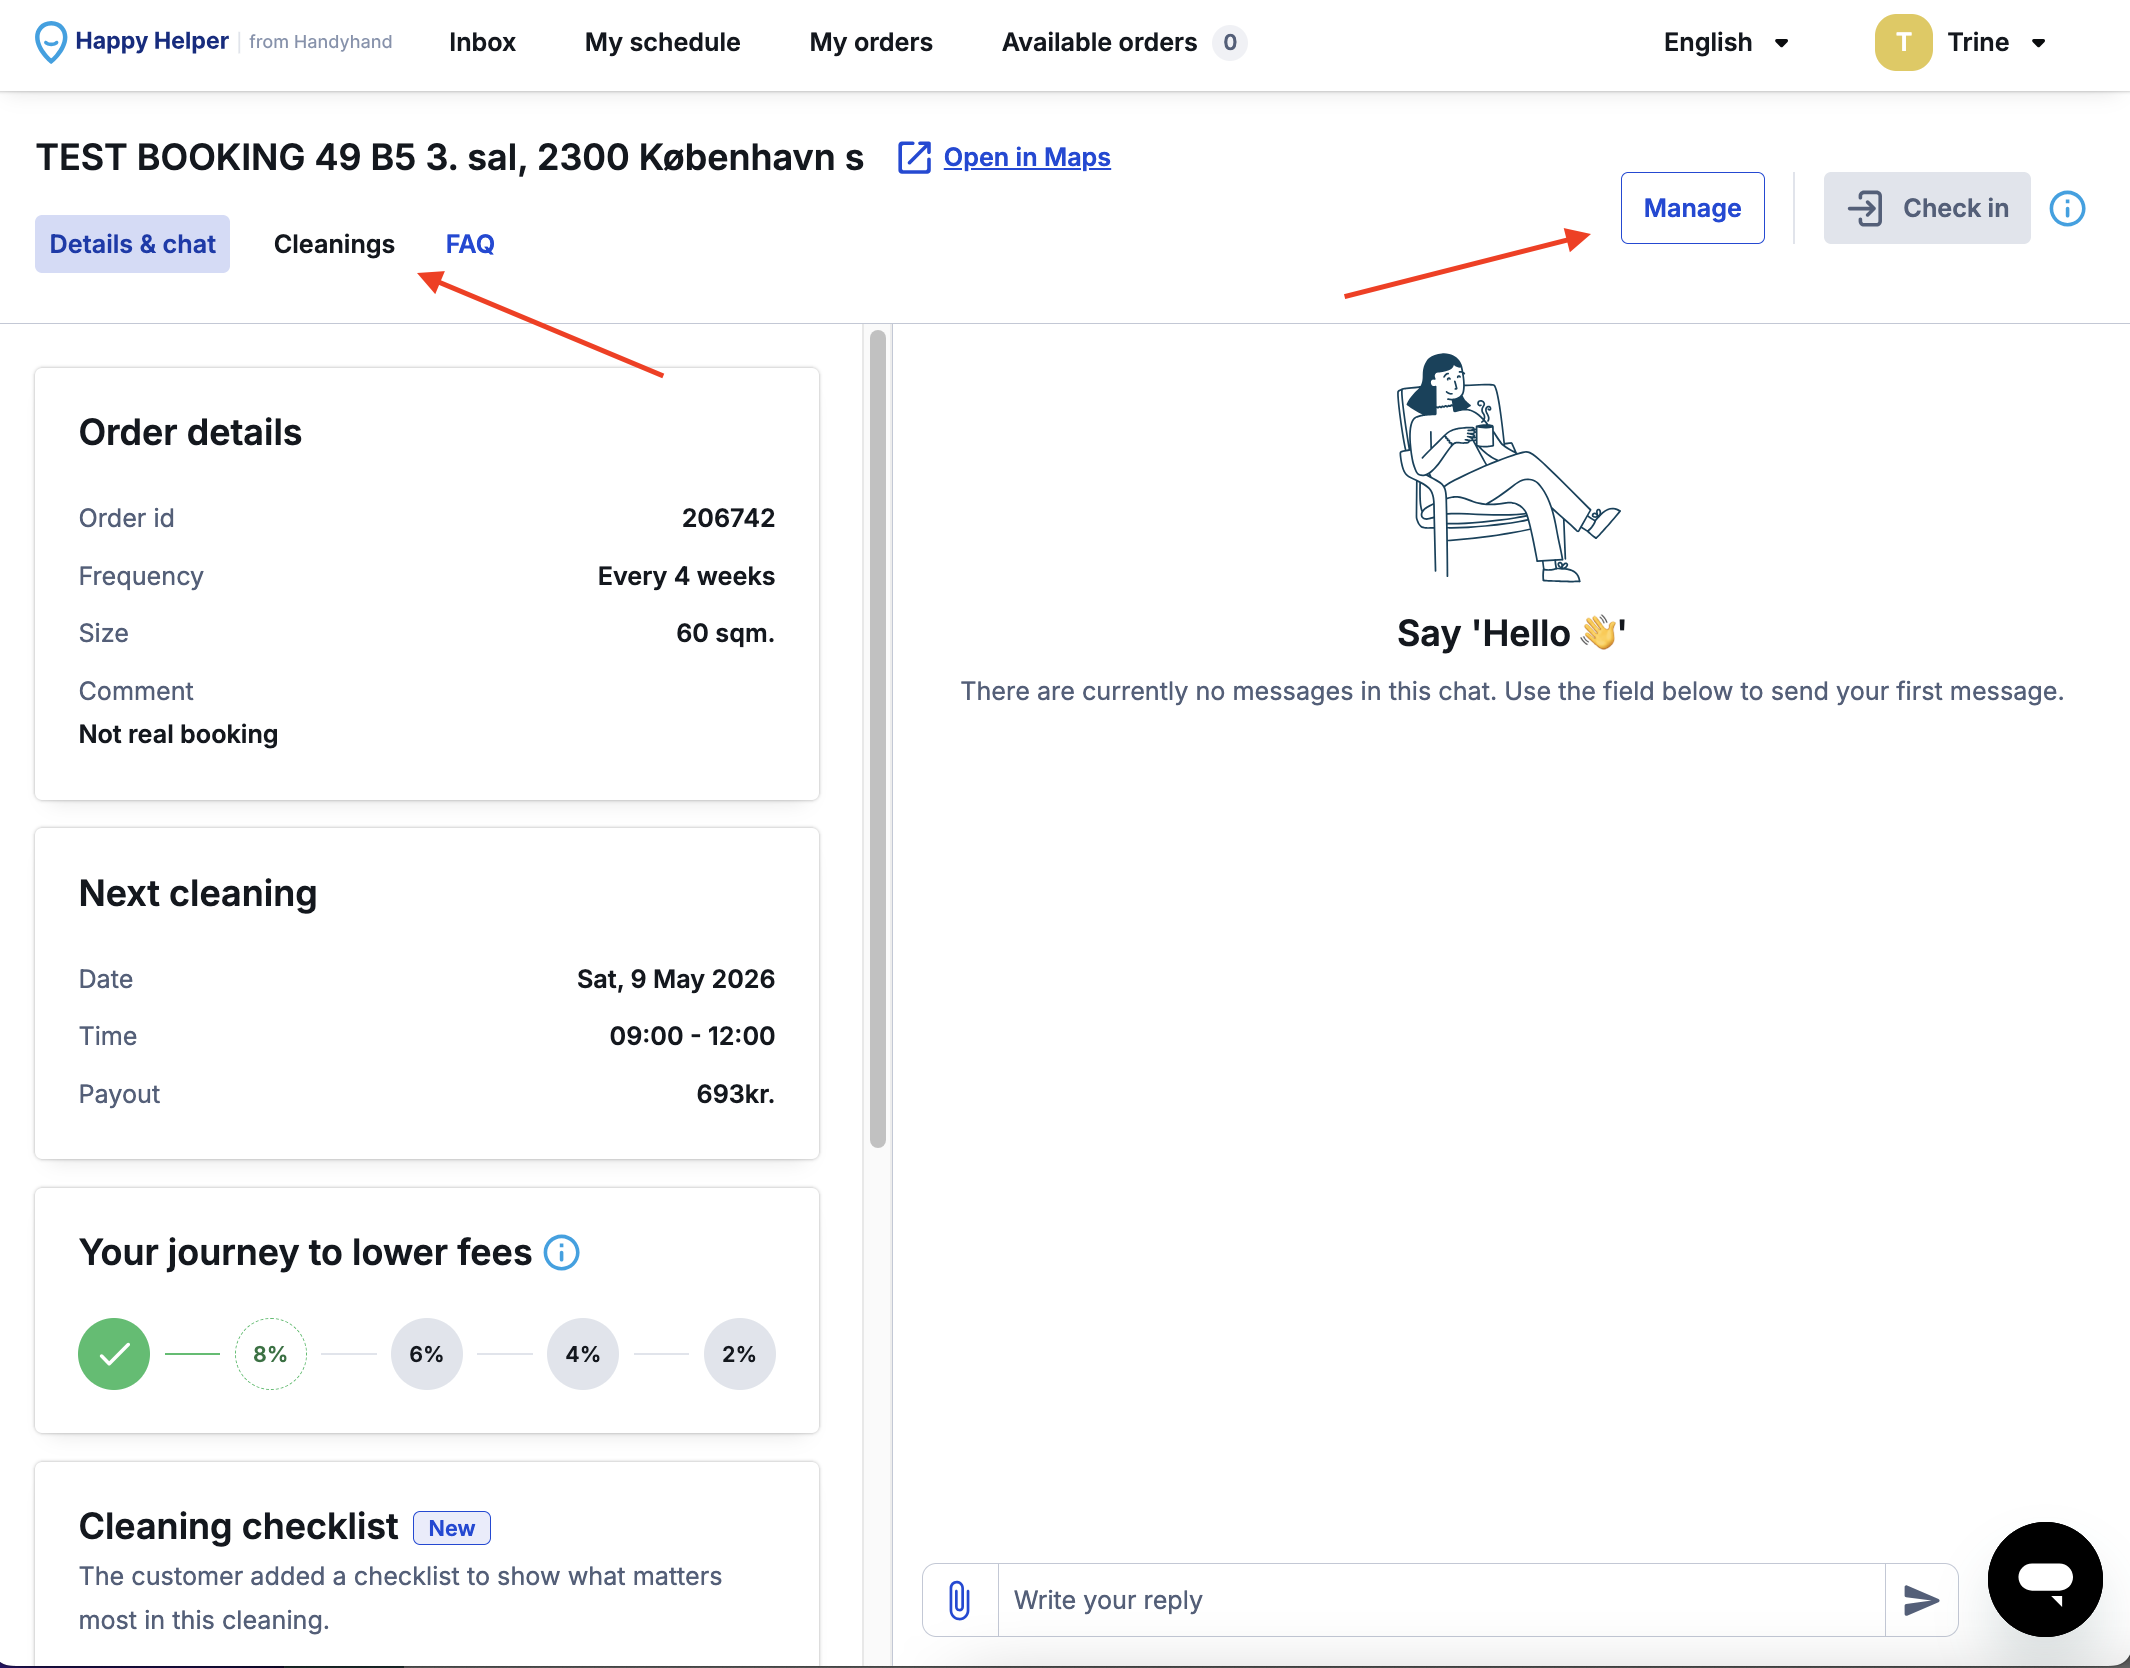The image size is (2130, 1668).
Task: Send the message with the arrow icon
Action: [x=1921, y=1600]
